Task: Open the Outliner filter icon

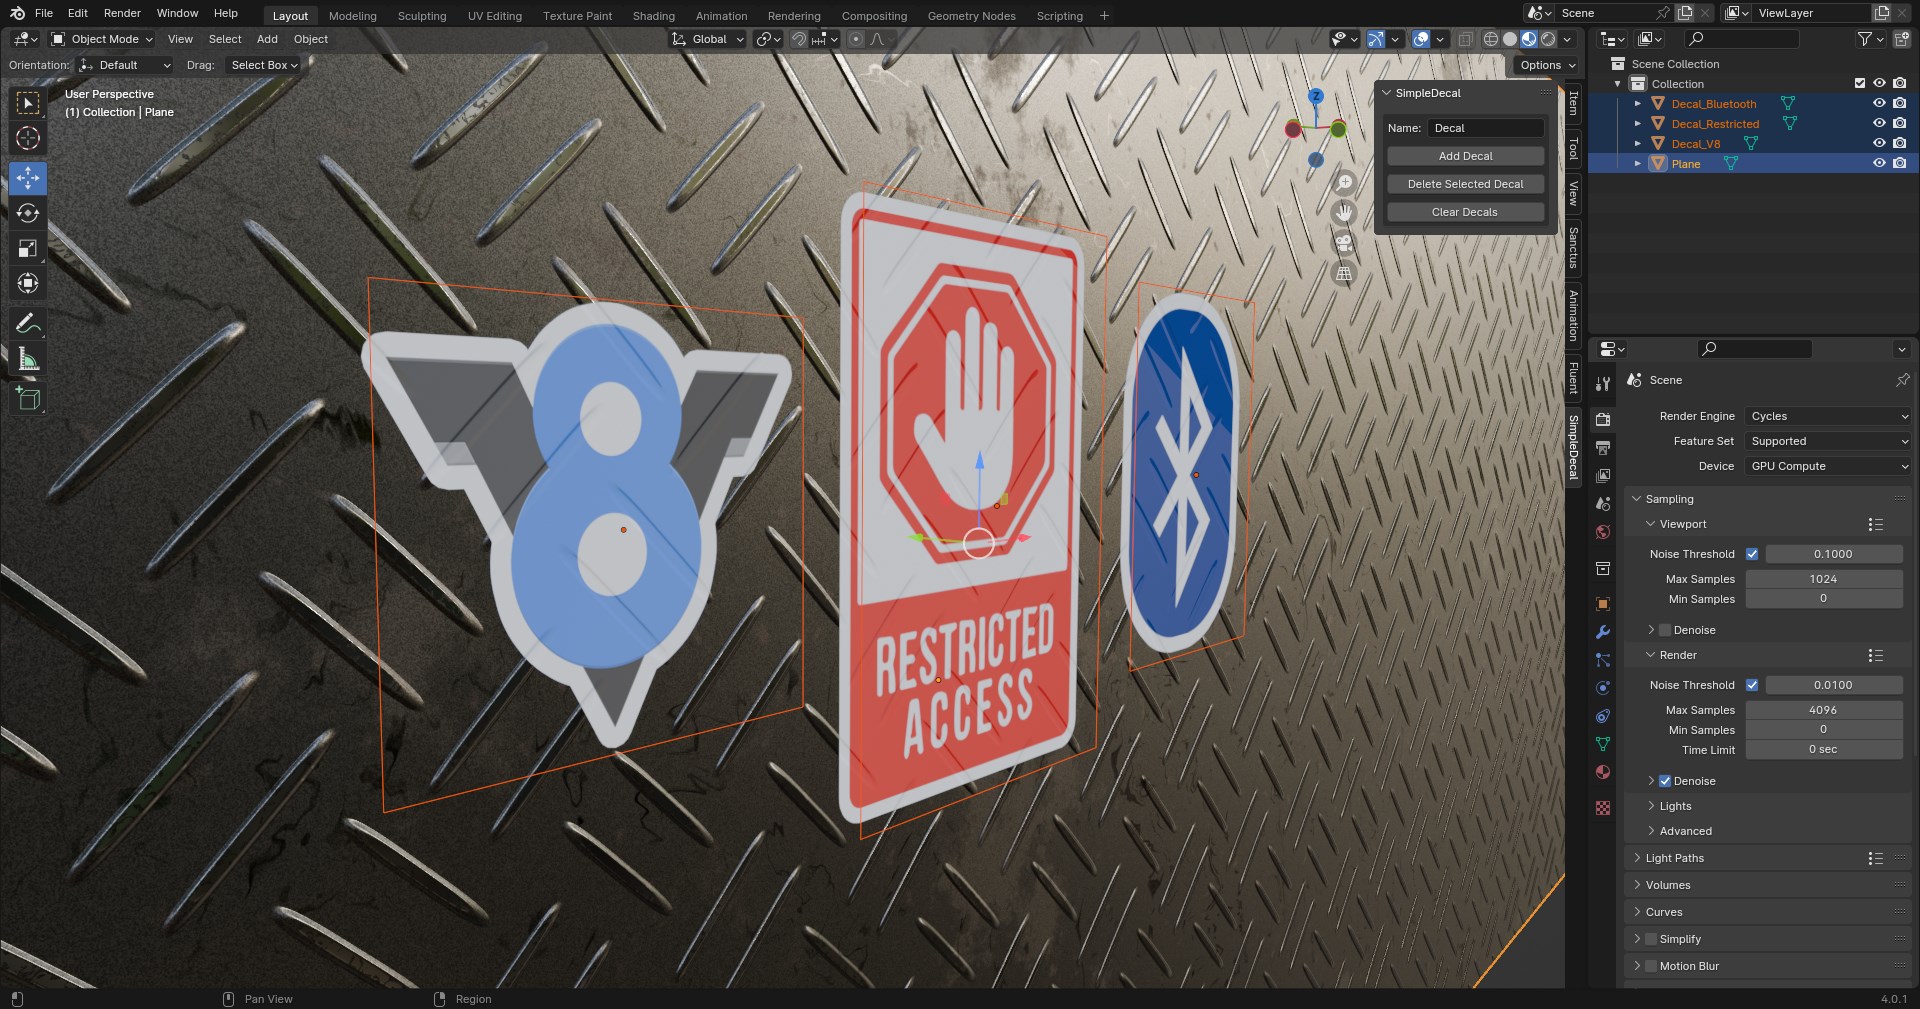Action: [1866, 39]
